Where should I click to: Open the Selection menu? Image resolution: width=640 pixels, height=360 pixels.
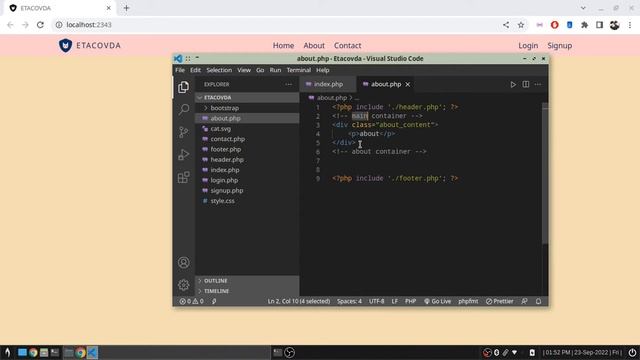pos(219,70)
